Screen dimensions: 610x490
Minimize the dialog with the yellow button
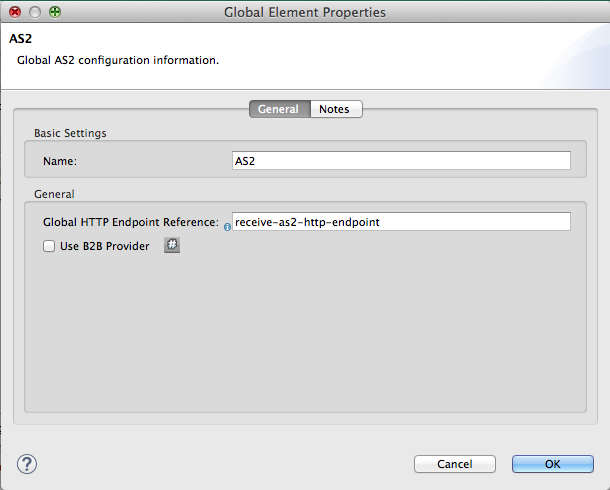pos(34,12)
